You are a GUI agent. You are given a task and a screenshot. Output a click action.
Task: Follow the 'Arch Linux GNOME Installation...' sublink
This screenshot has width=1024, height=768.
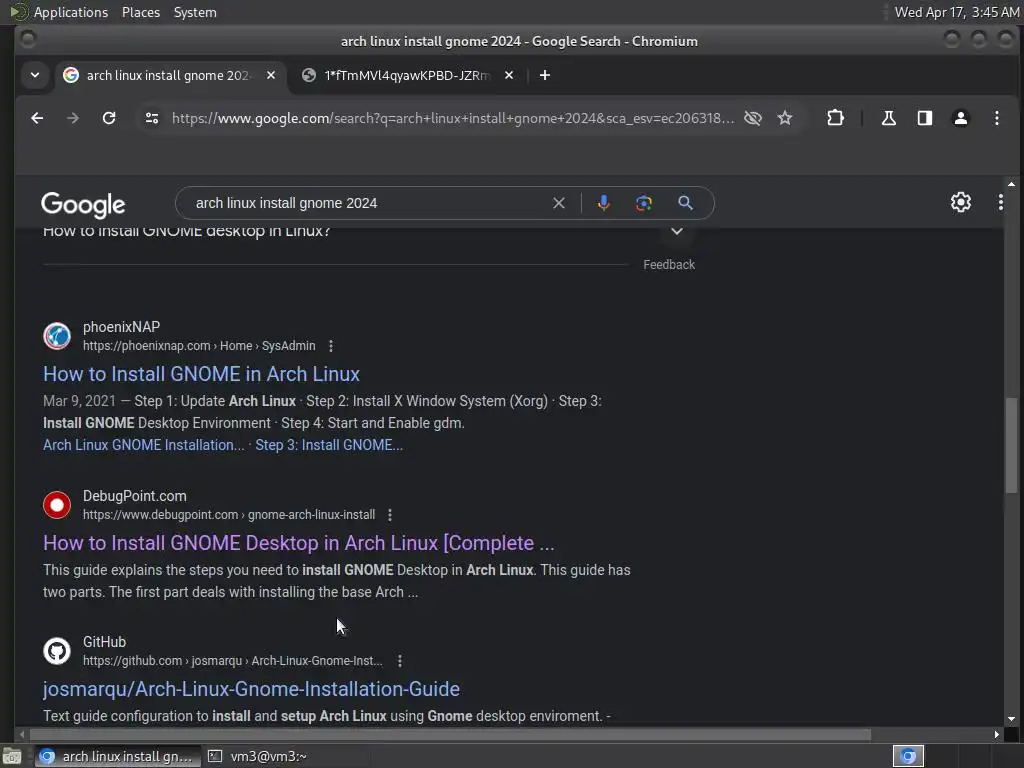(x=144, y=445)
